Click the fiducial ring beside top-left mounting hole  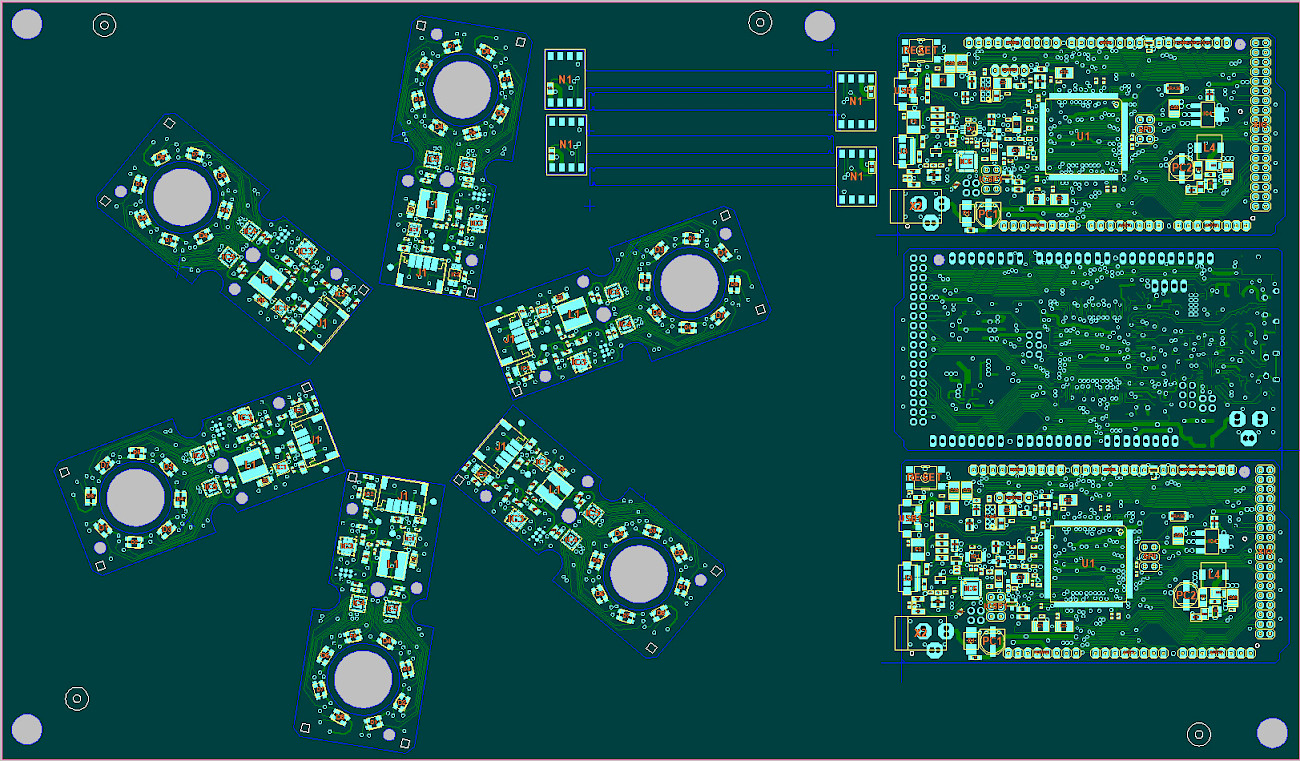coord(104,25)
